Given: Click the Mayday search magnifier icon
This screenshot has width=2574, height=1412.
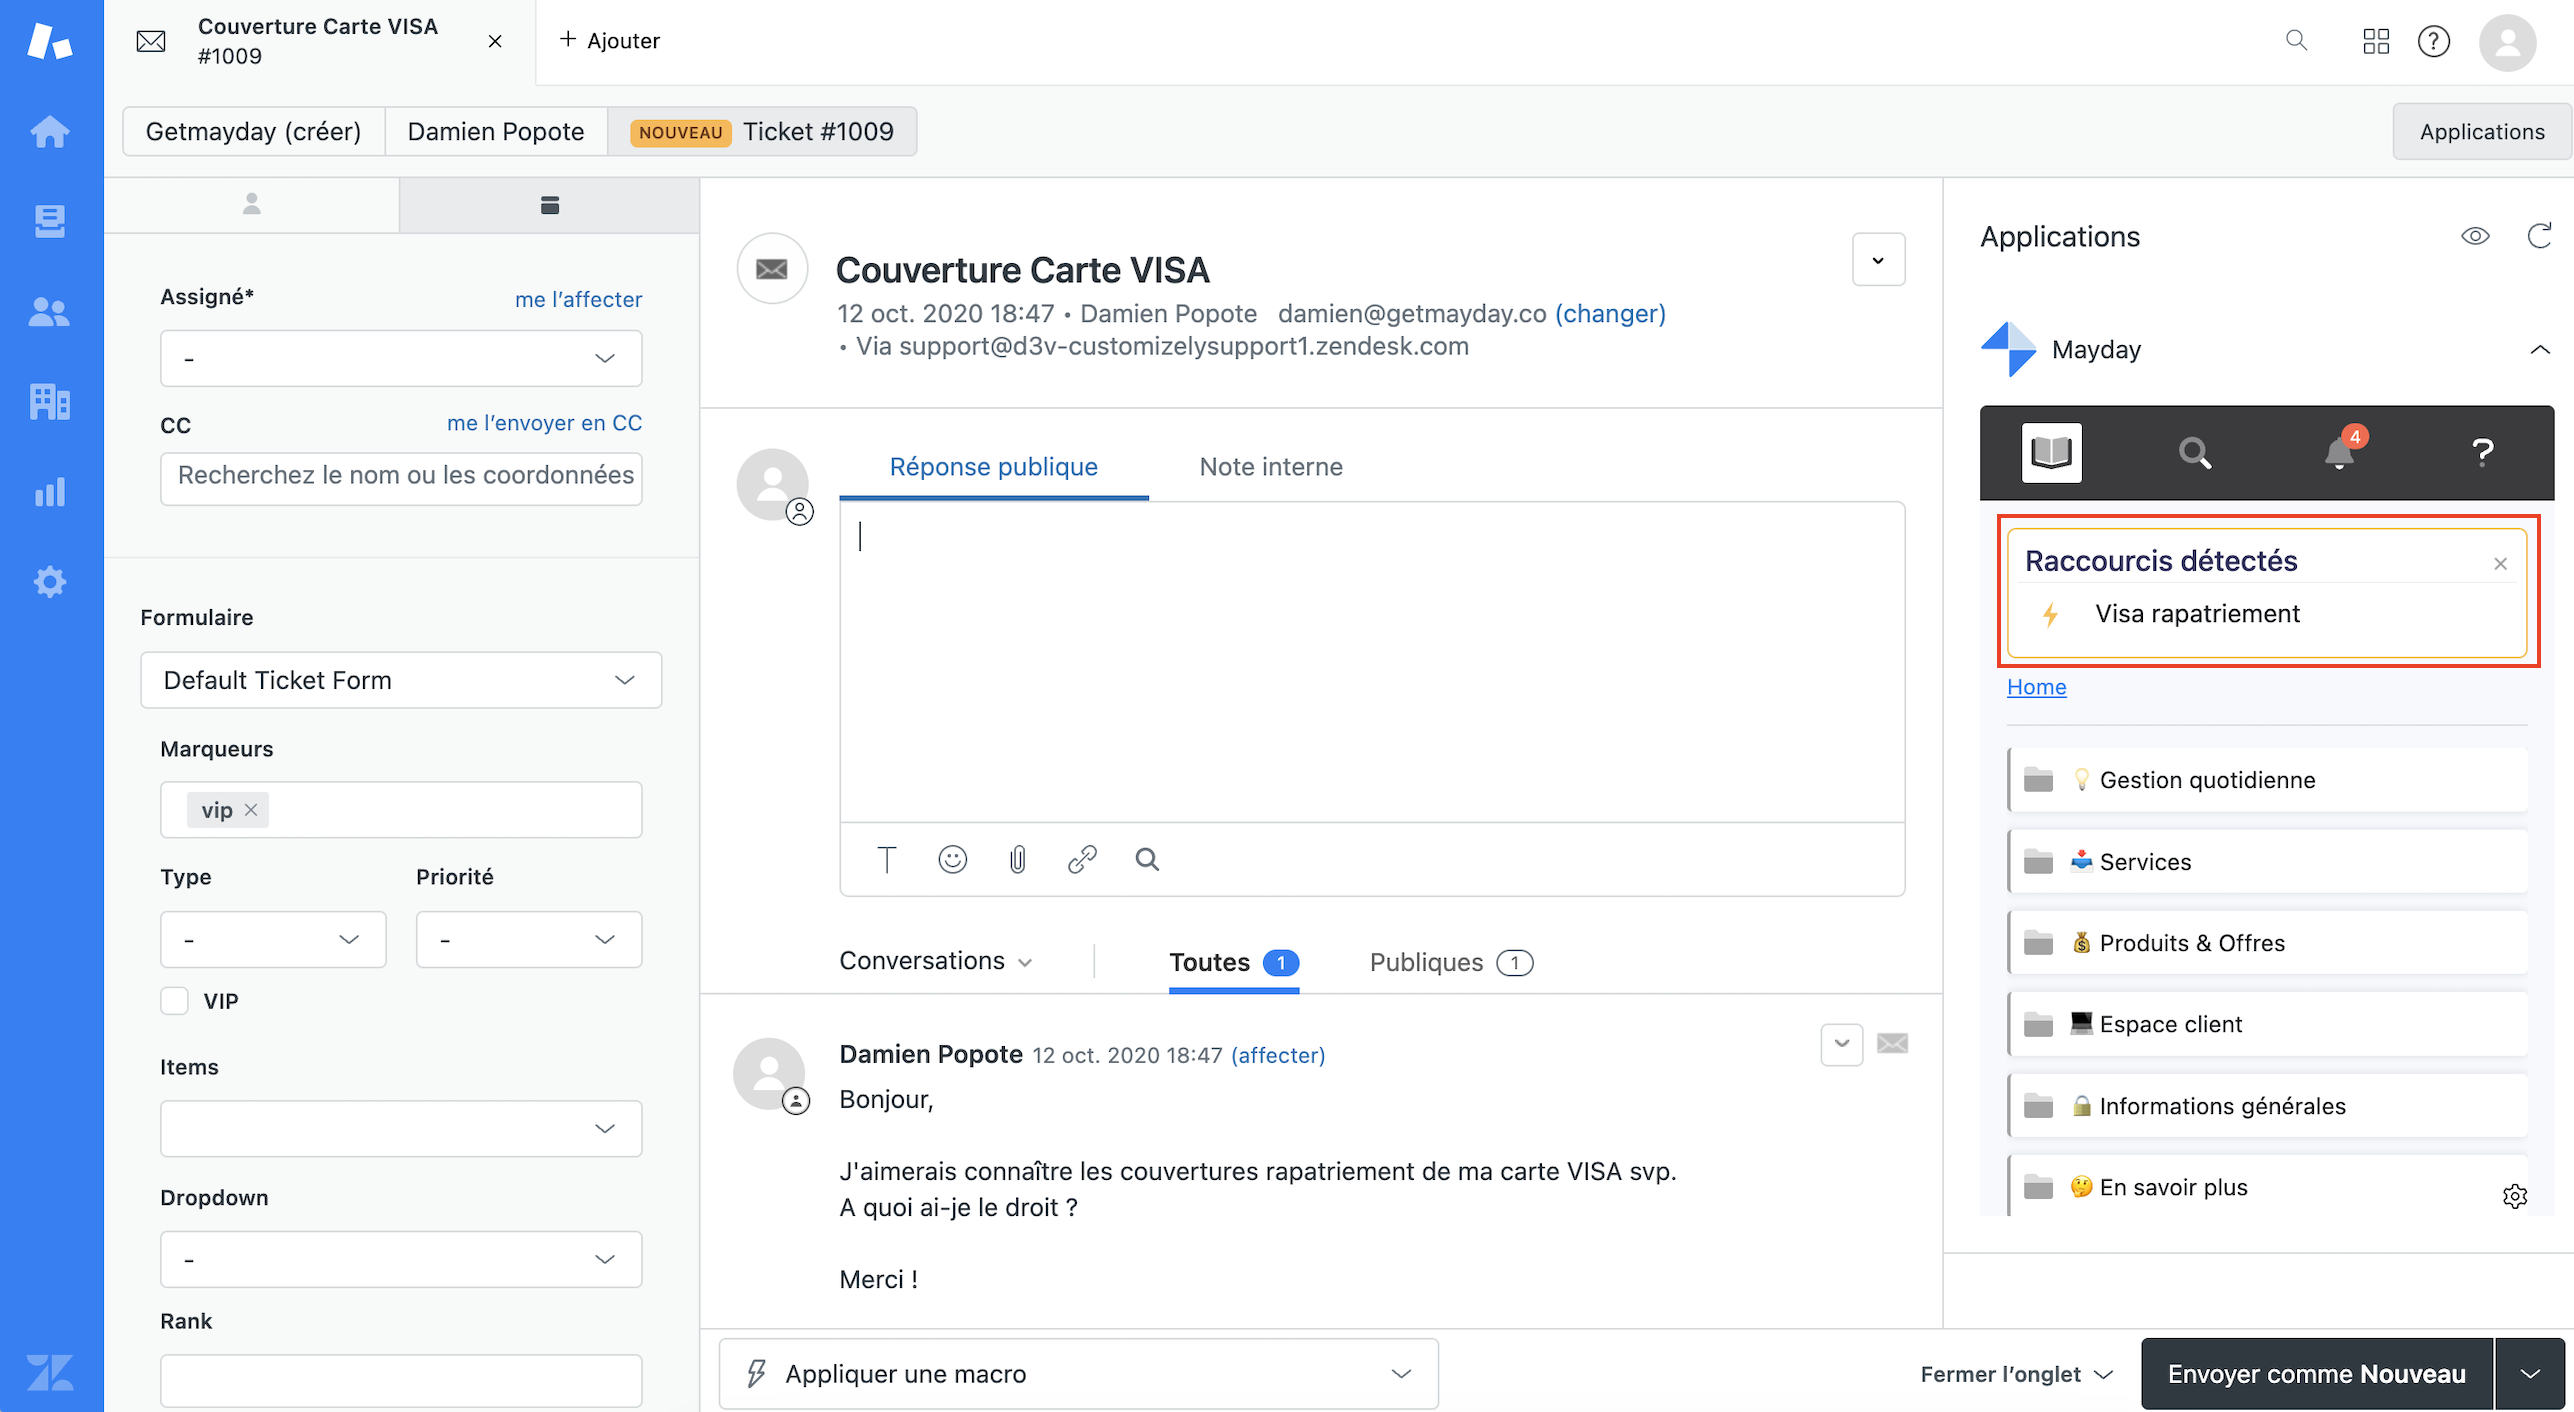Looking at the screenshot, I should (x=2195, y=453).
